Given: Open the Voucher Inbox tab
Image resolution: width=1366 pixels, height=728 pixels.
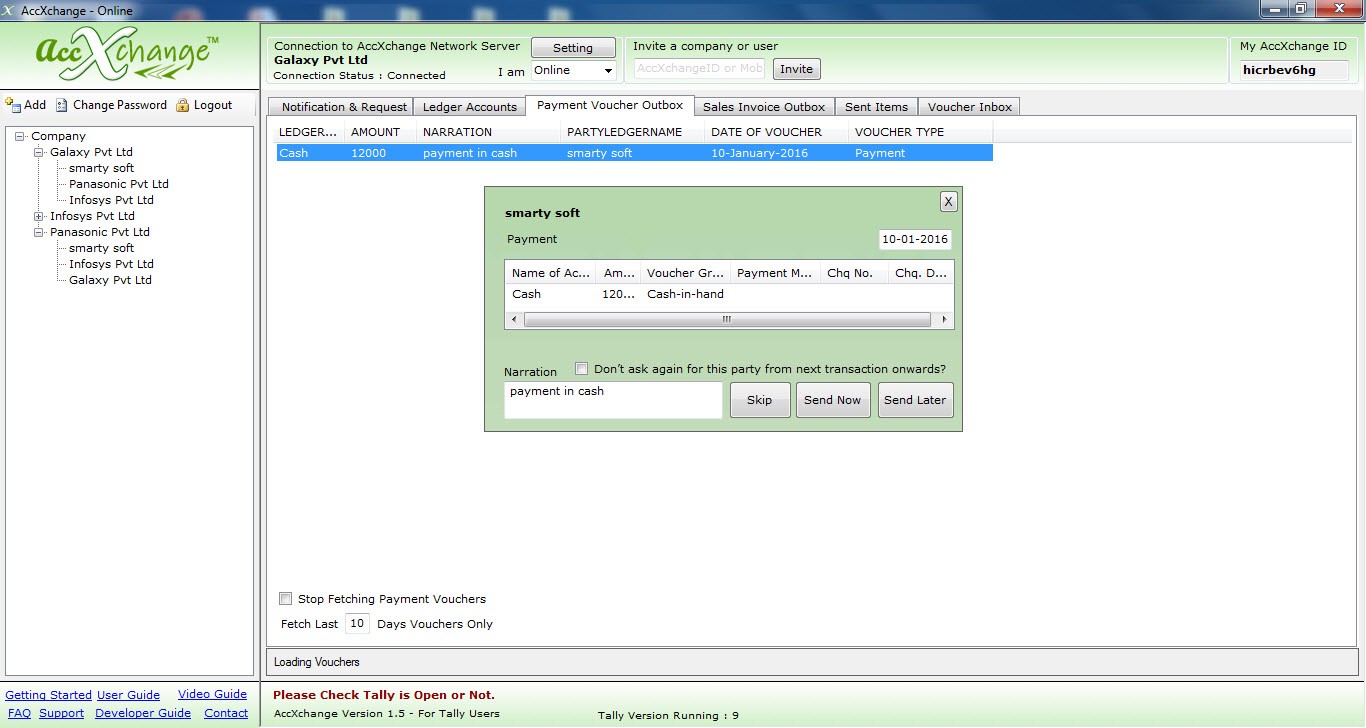Looking at the screenshot, I should (x=970, y=107).
